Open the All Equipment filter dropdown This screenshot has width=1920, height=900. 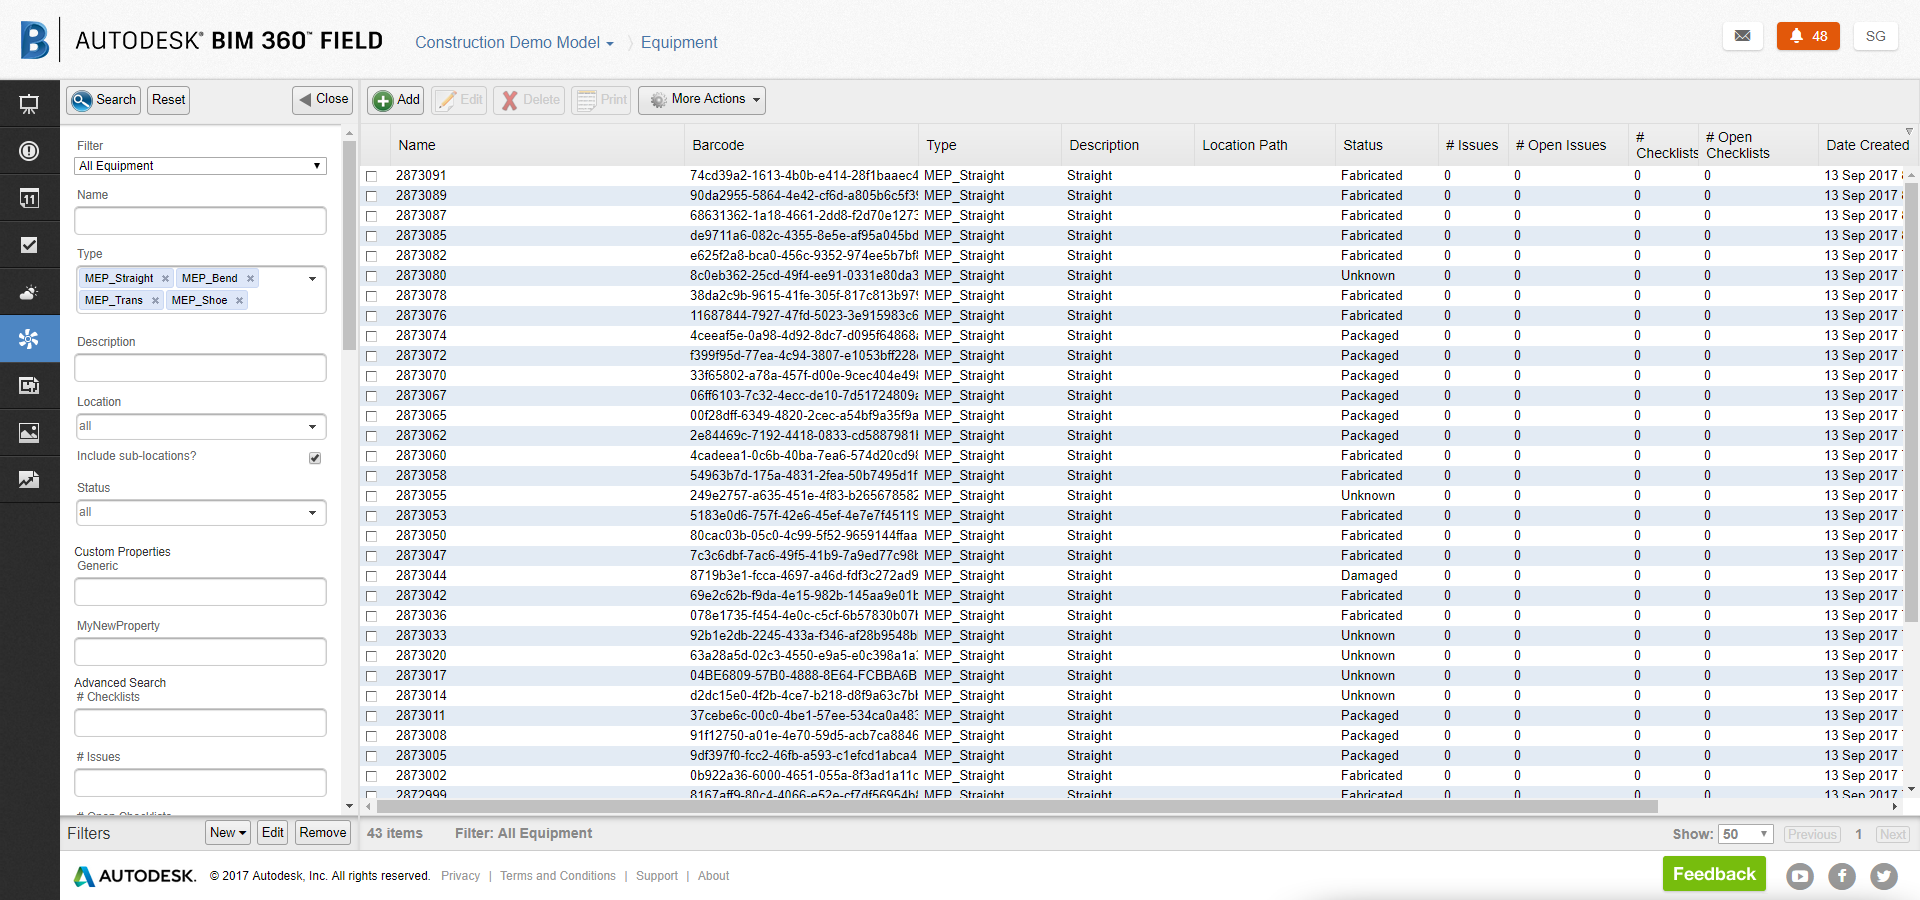(x=200, y=166)
